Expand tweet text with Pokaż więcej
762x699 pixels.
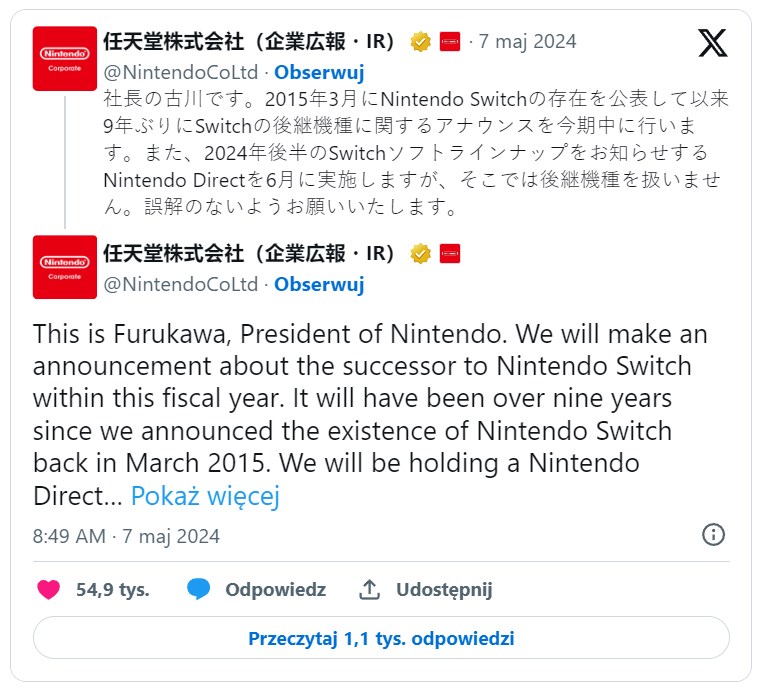pyautogui.click(x=205, y=496)
